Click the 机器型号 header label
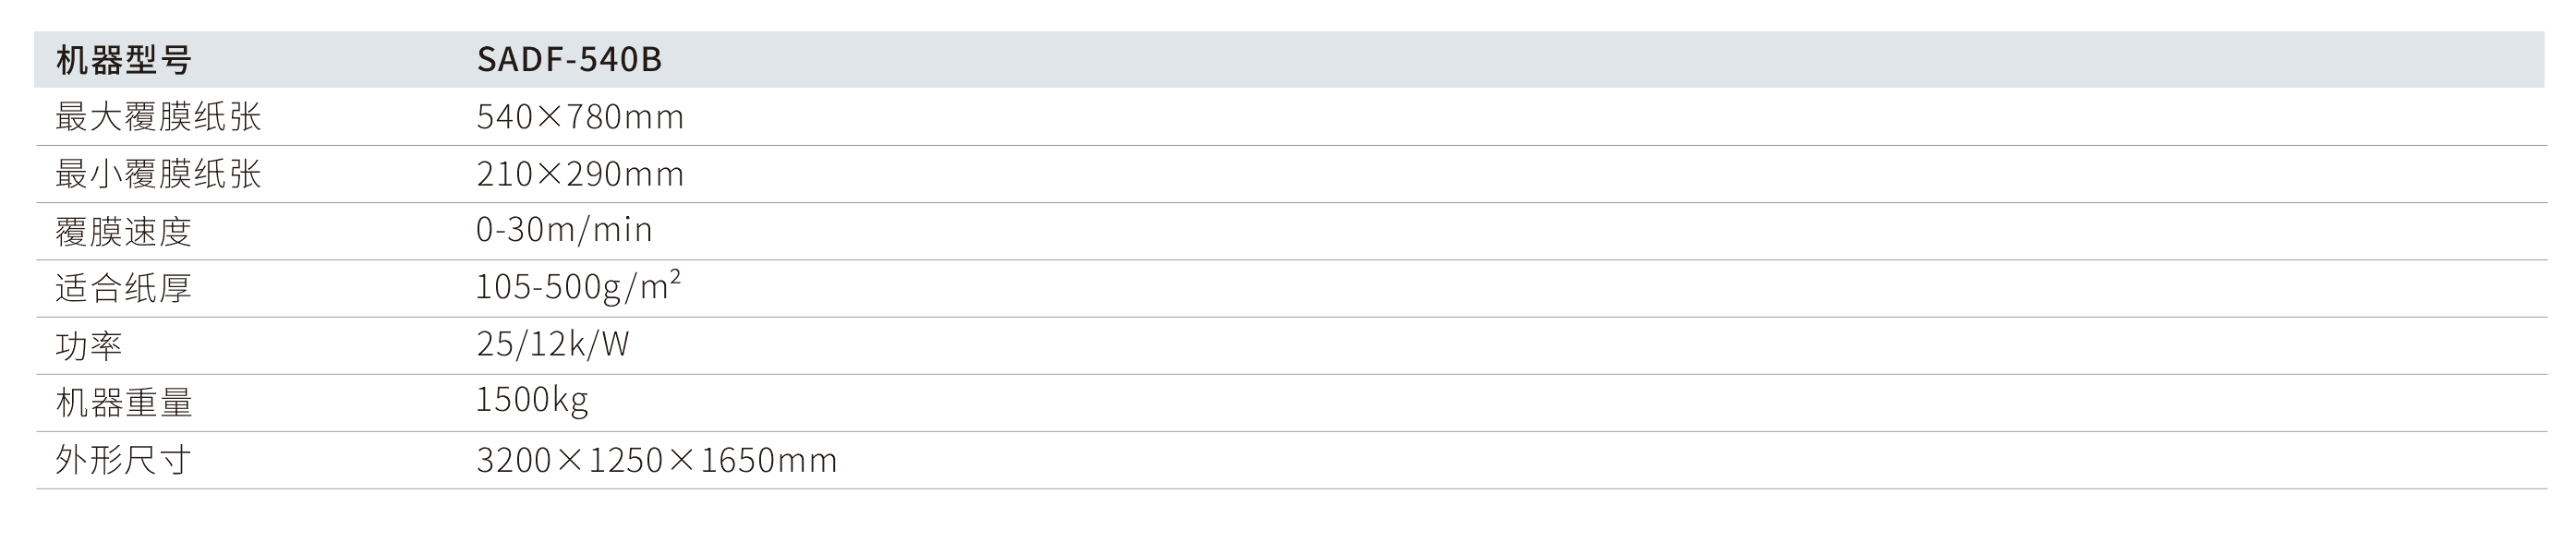The height and width of the screenshot is (554, 2576). click(x=123, y=61)
